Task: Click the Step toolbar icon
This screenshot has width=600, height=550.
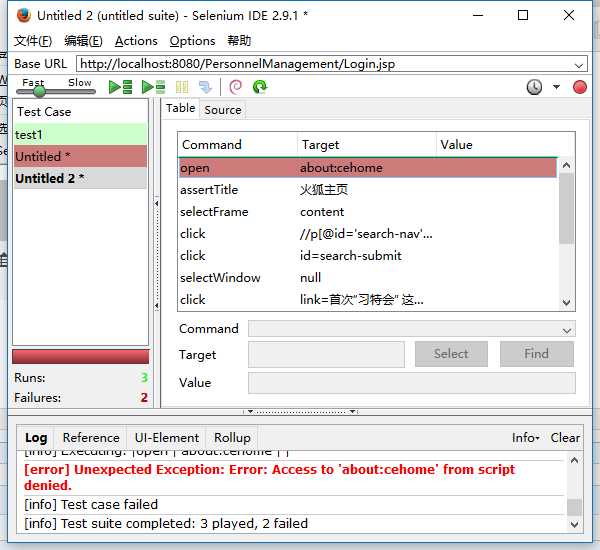Action: [x=205, y=87]
